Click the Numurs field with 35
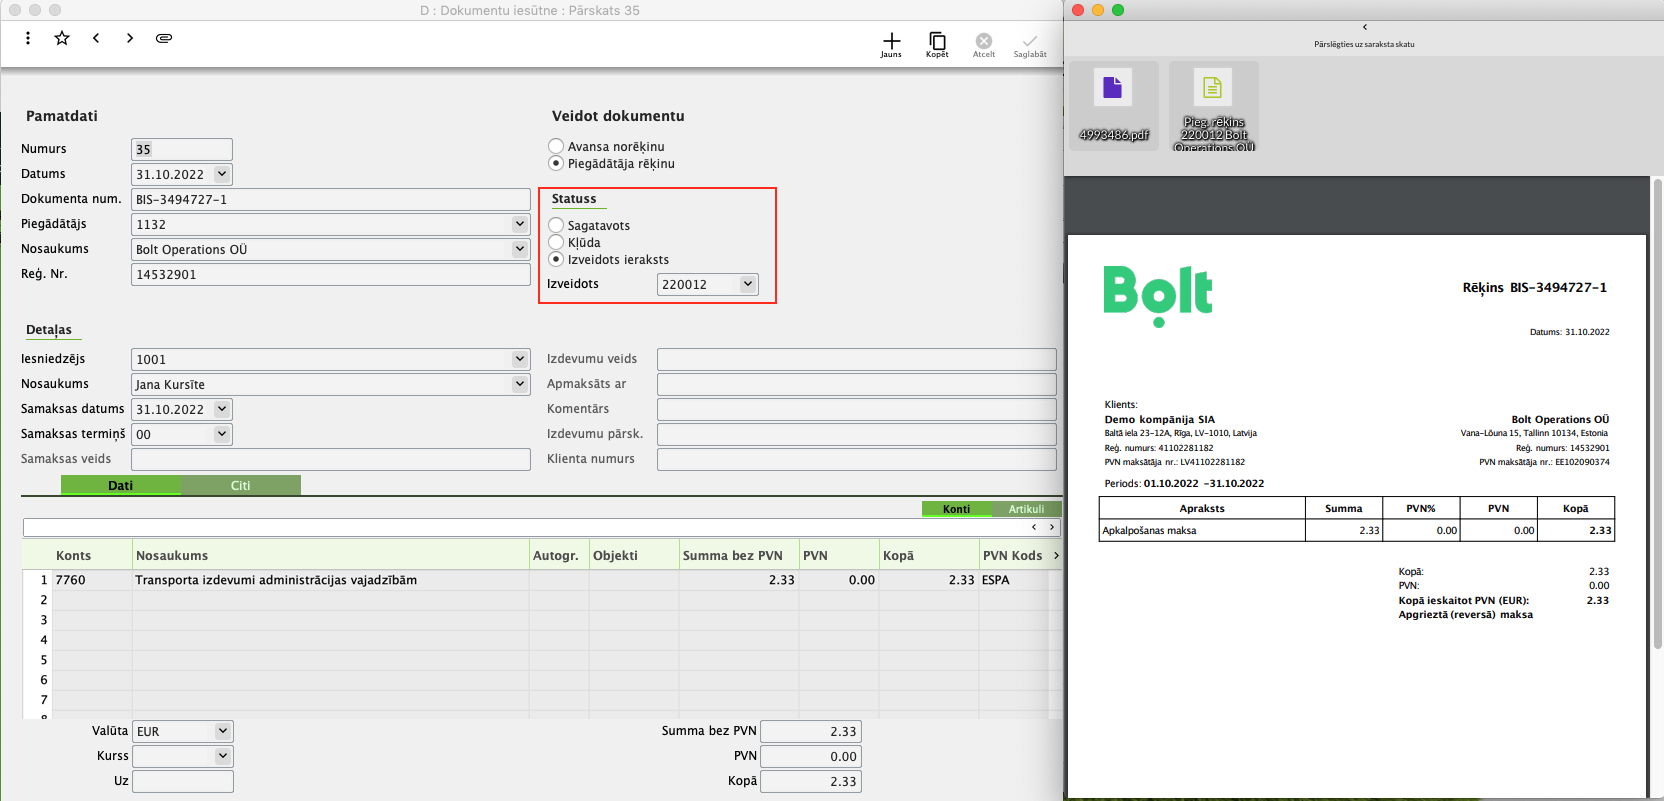Screen dimensions: 1664x801 tap(182, 149)
